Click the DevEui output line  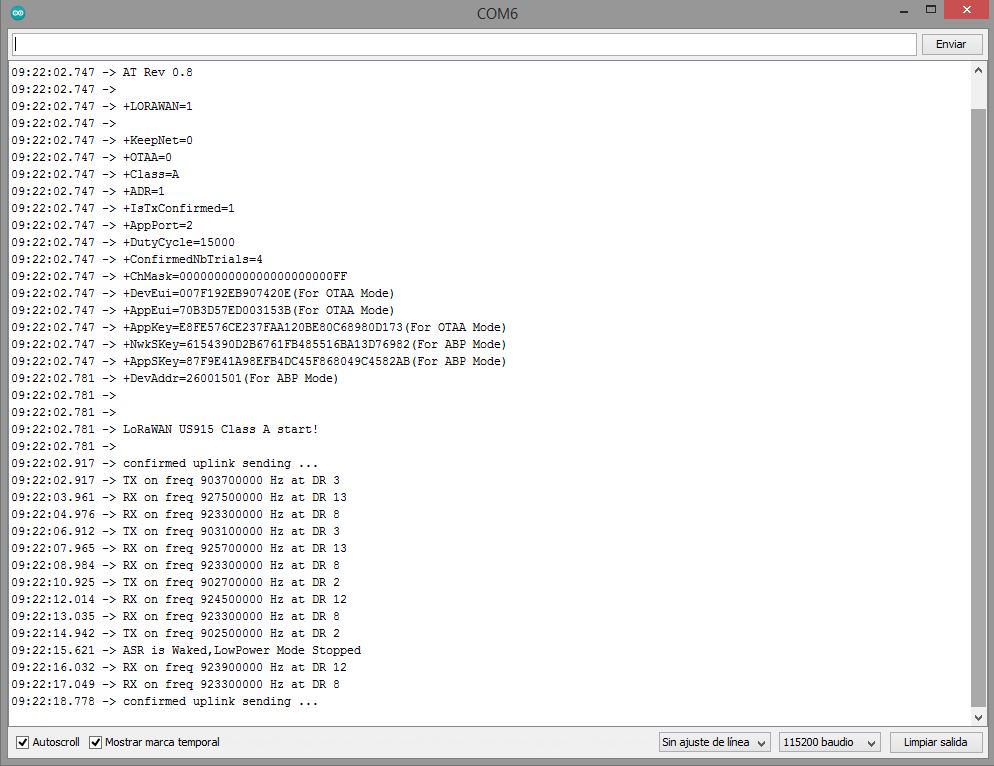click(203, 293)
